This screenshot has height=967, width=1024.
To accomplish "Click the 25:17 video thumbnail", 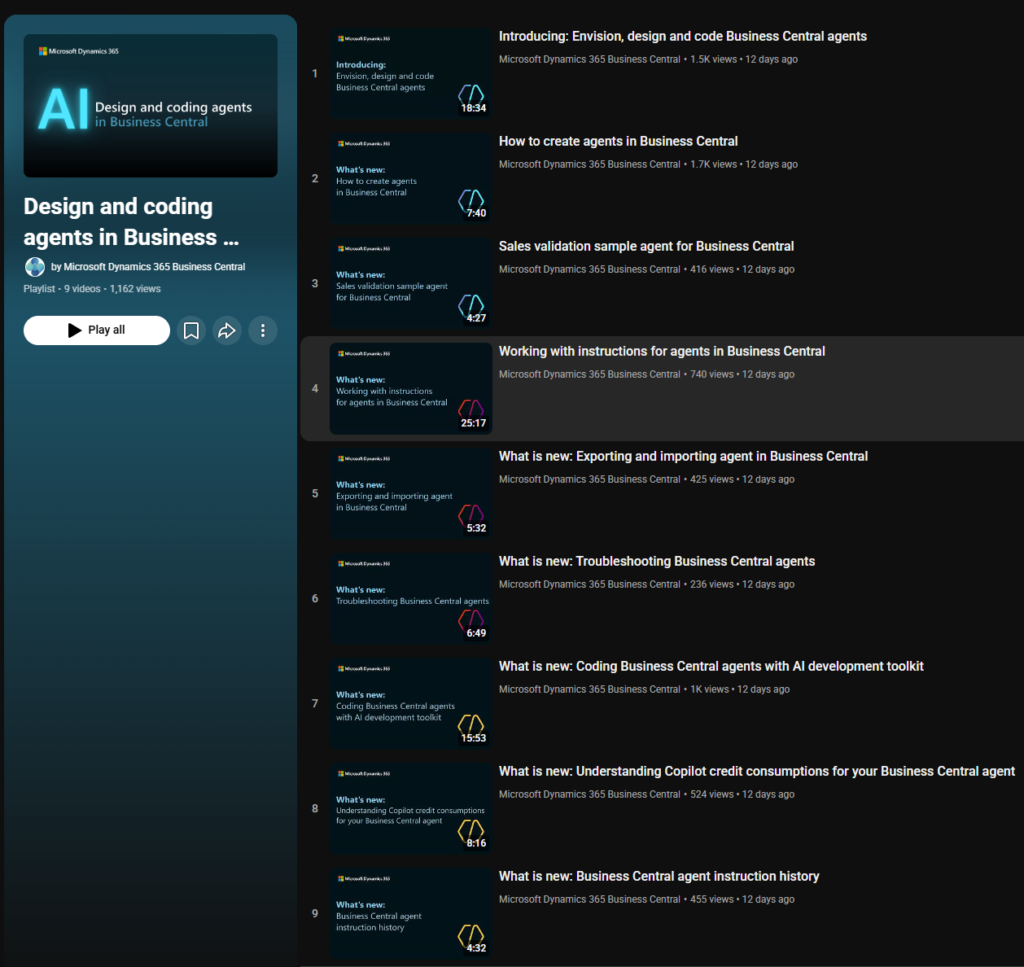I will 410,390.
